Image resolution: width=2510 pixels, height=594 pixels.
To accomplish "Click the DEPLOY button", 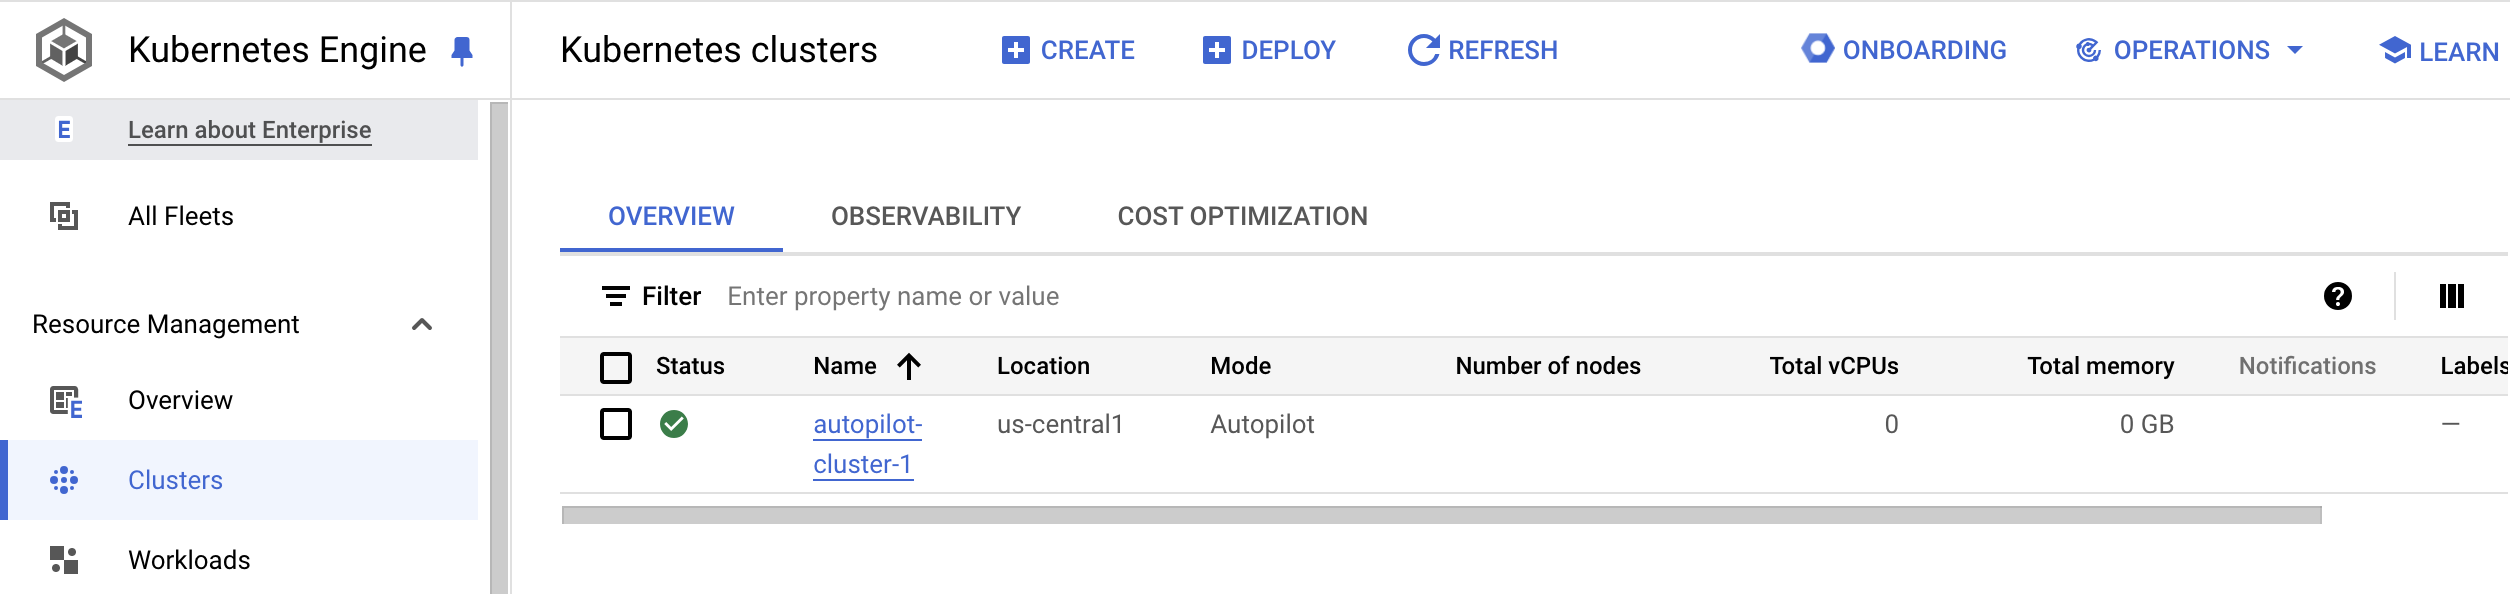I will point(1269,50).
